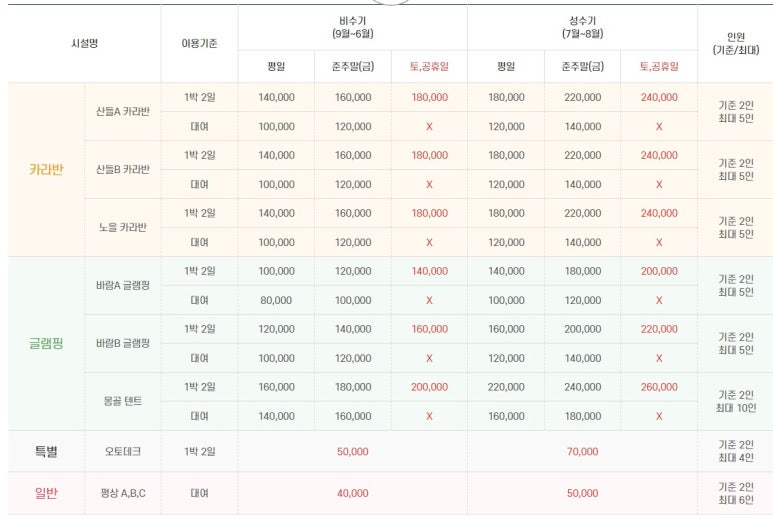Click the 카라반 category cell
The width and height of the screenshot is (773, 520).
click(x=46, y=169)
